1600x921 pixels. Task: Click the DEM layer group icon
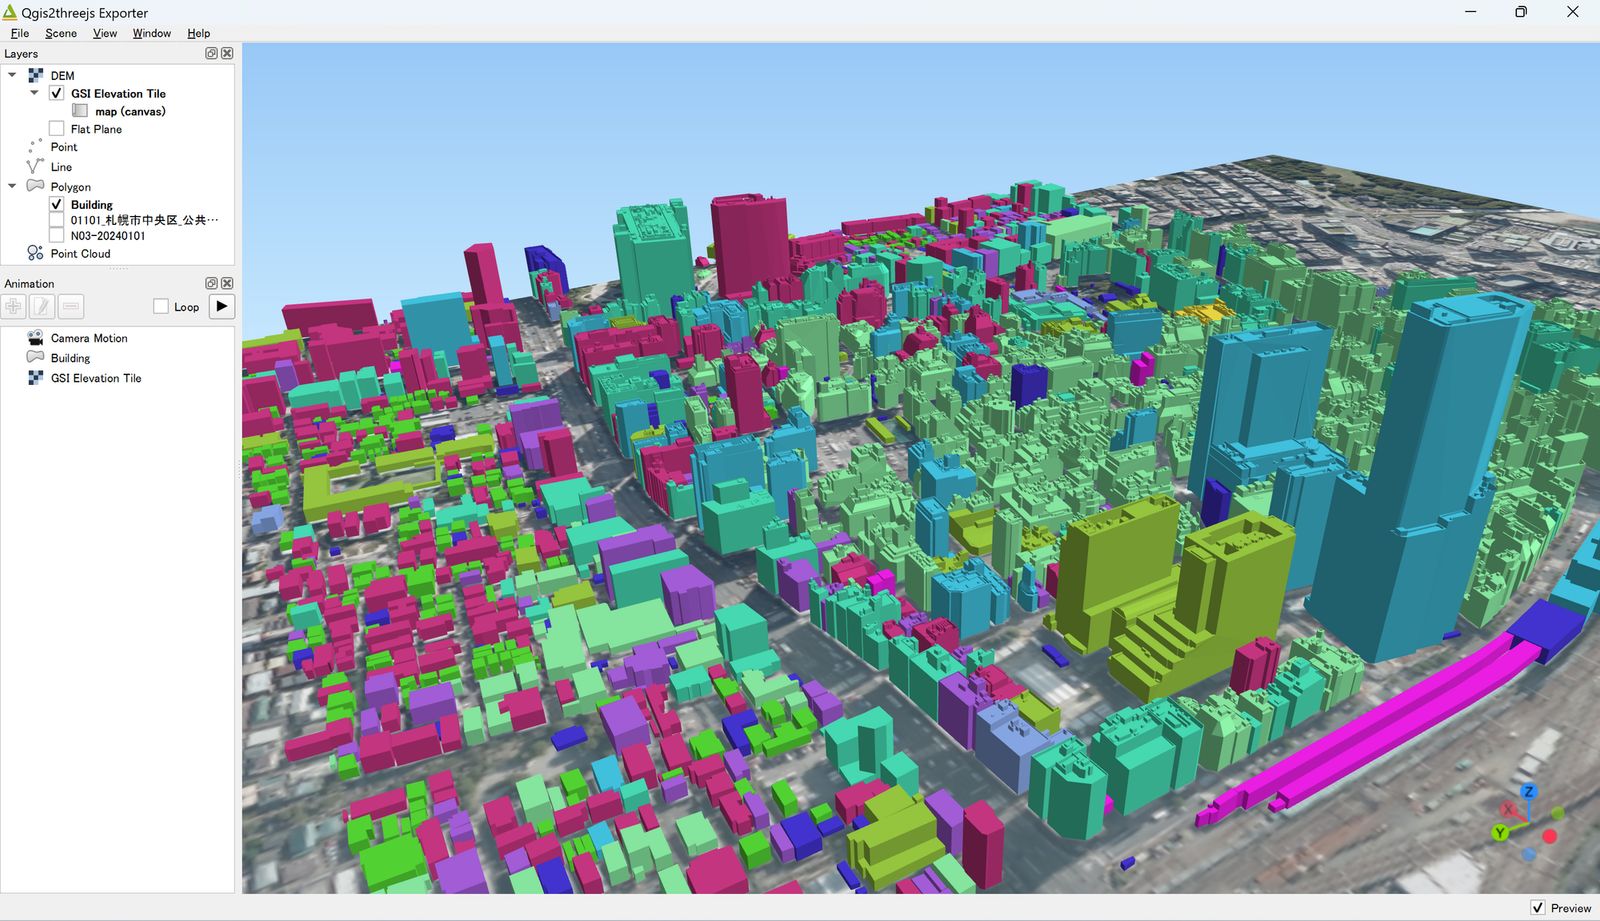click(36, 75)
